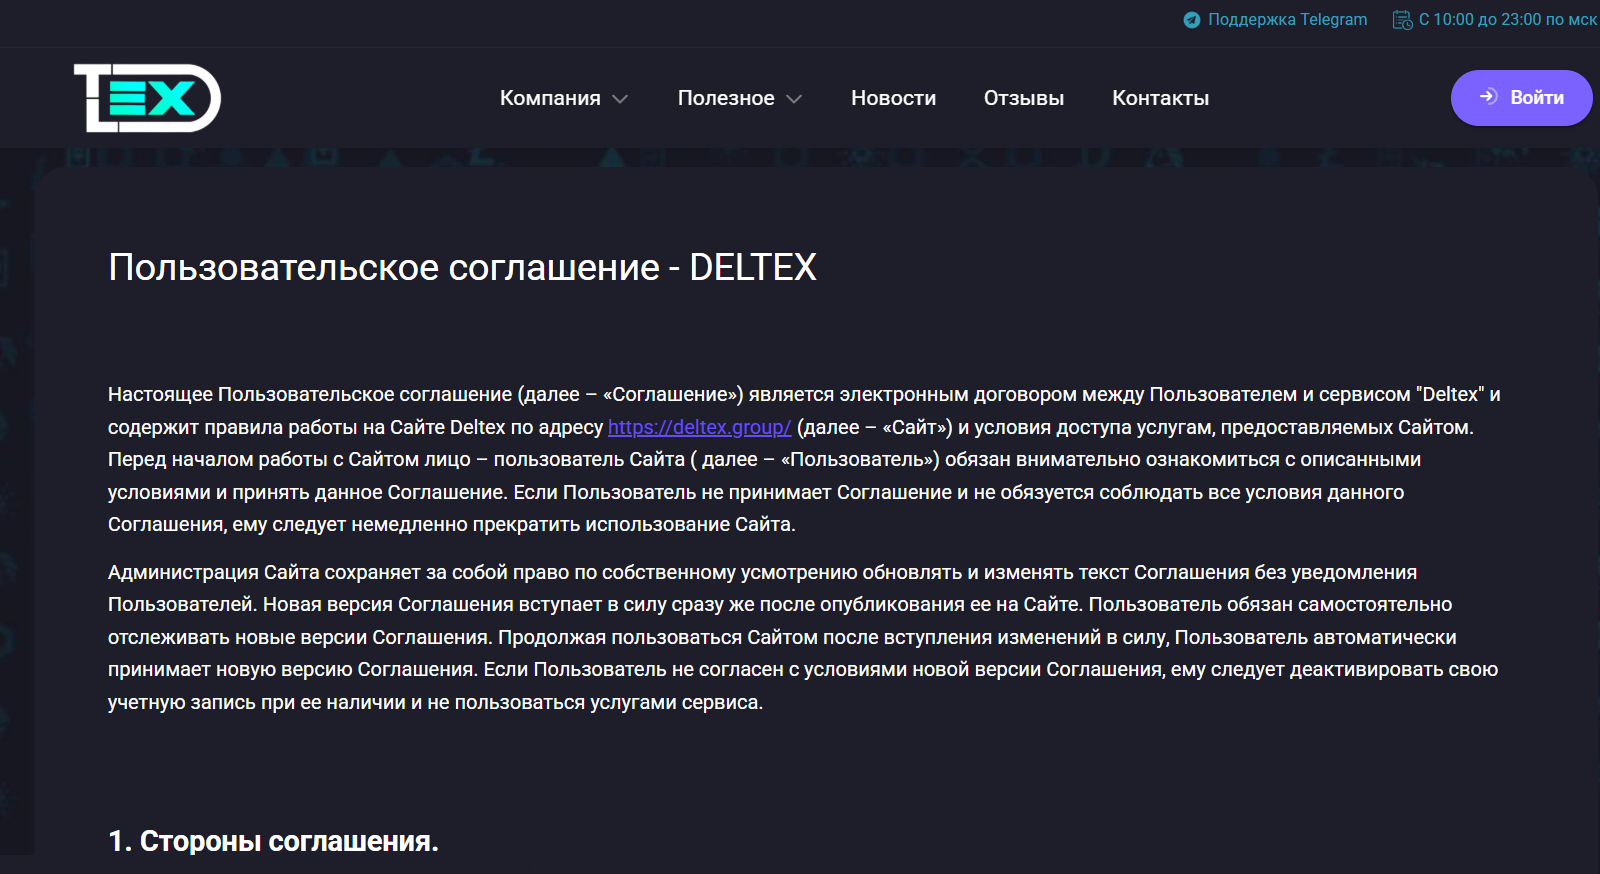Click the section heading 1. Стороны соглашения.
Image resolution: width=1600 pixels, height=874 pixels.
point(273,841)
